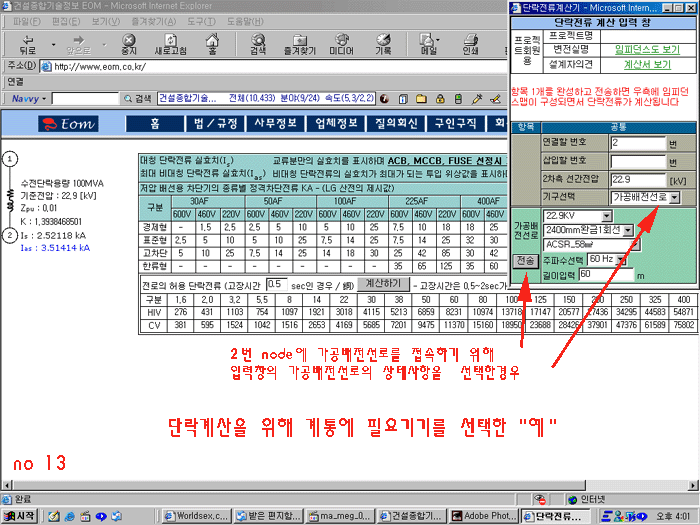This screenshot has width=700, height=525.
Task: Click the Eom logo in the site header
Action: click(68, 124)
